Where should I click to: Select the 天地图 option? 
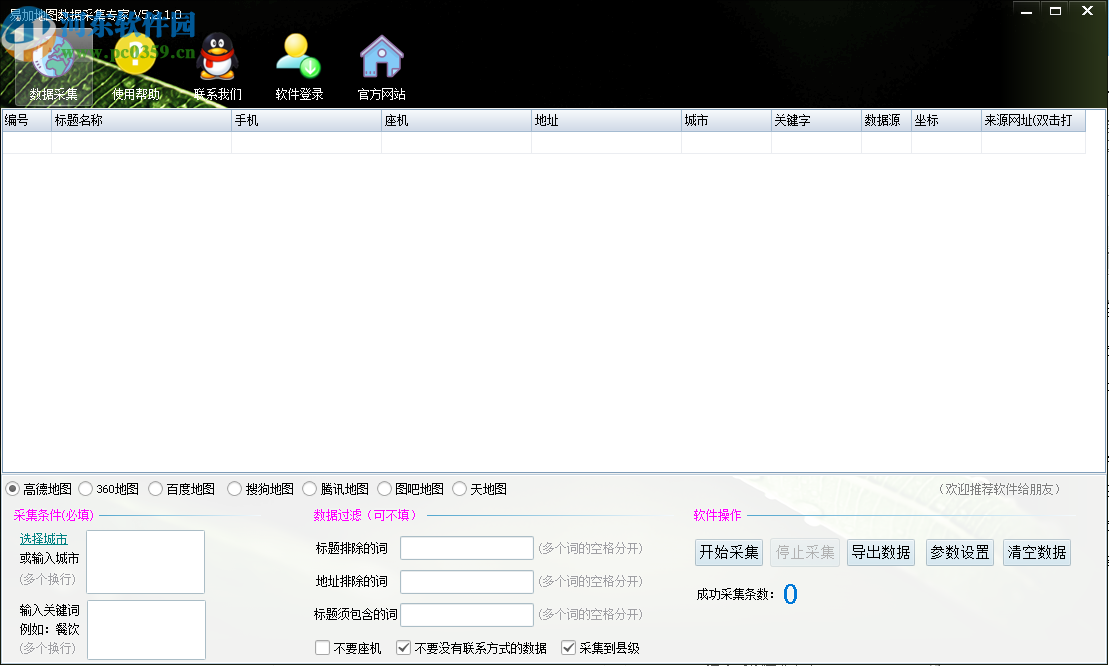click(458, 489)
